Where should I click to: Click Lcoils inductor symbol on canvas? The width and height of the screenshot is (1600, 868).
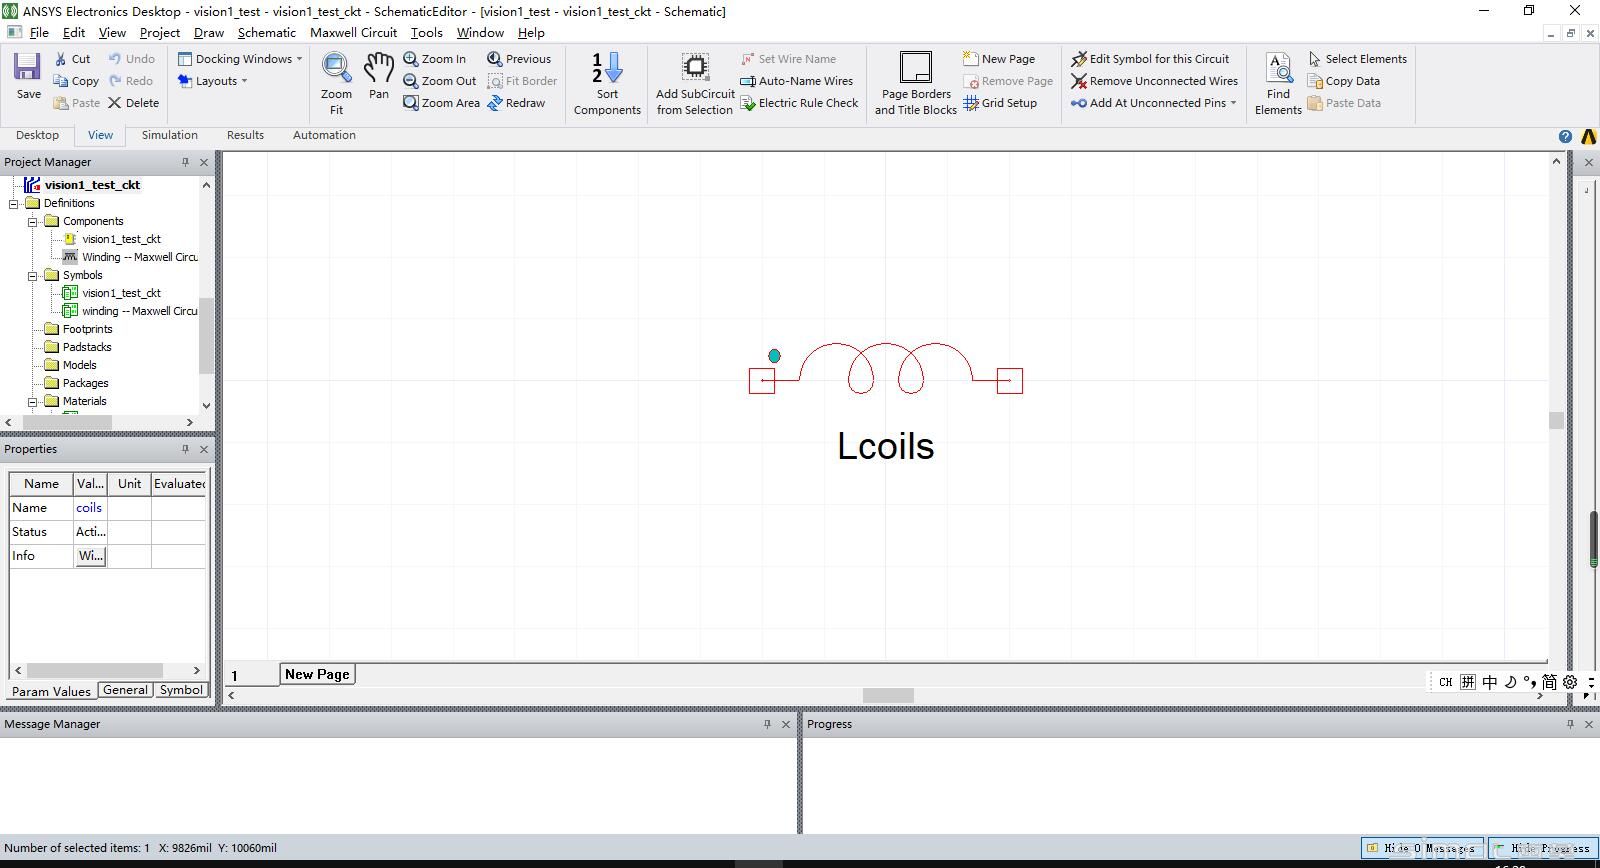[886, 370]
